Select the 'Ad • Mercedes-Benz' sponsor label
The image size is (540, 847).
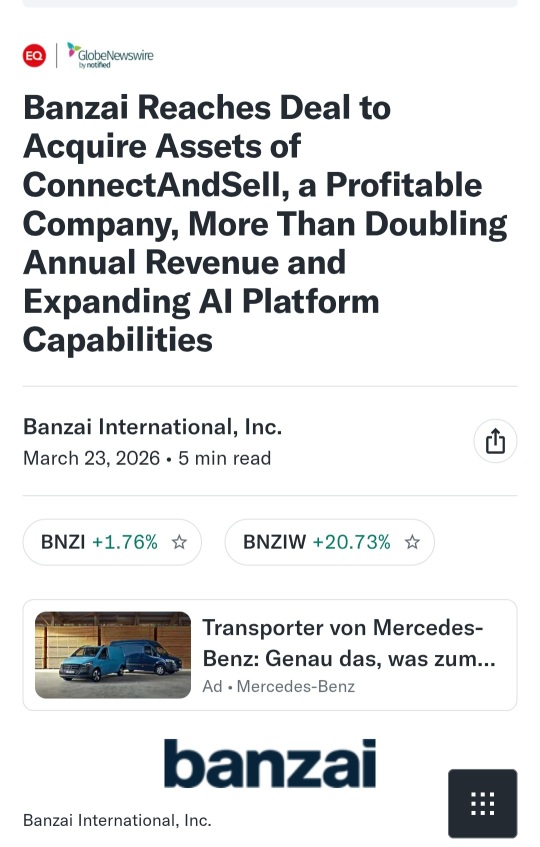tap(279, 686)
